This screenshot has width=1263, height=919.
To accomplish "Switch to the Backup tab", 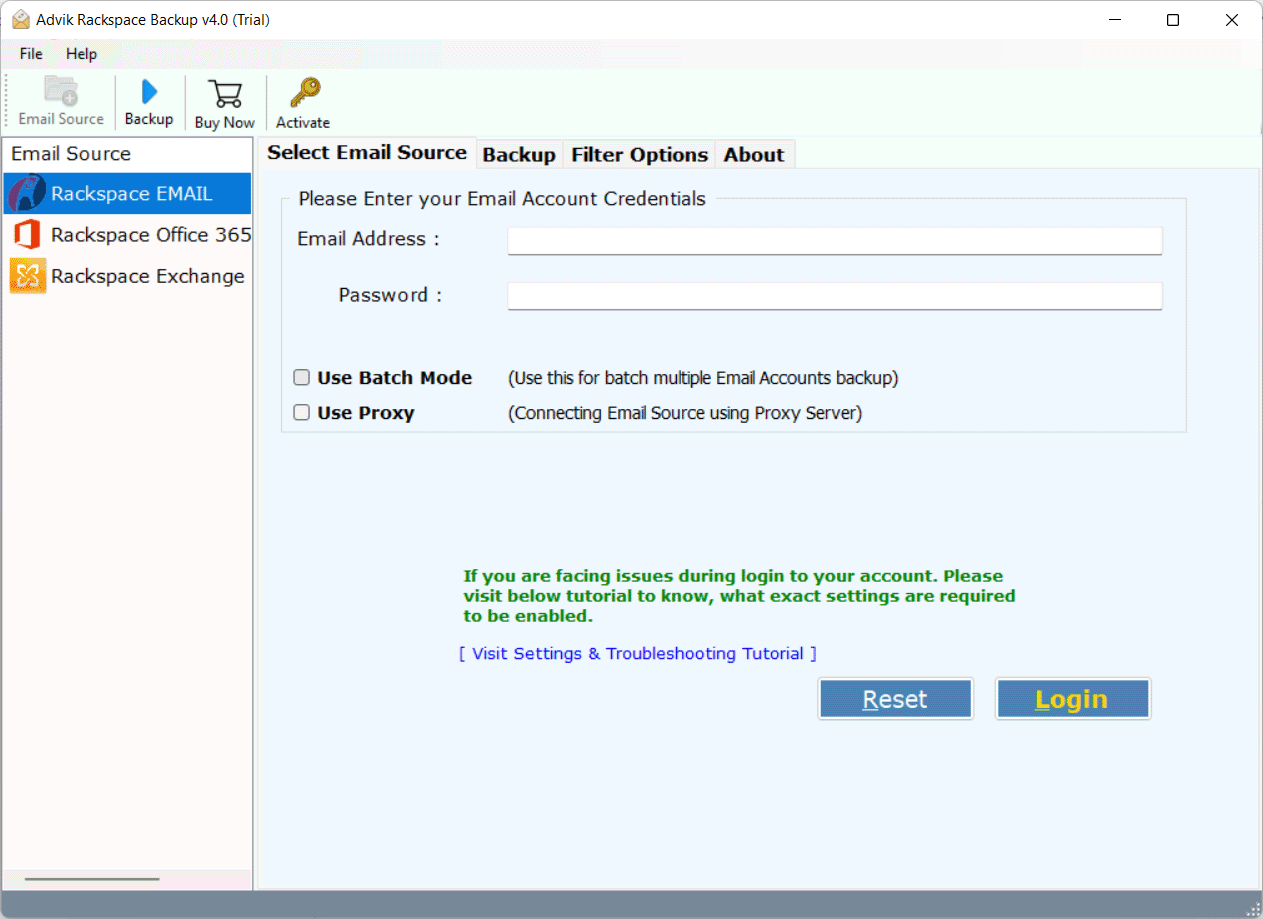I will [519, 154].
